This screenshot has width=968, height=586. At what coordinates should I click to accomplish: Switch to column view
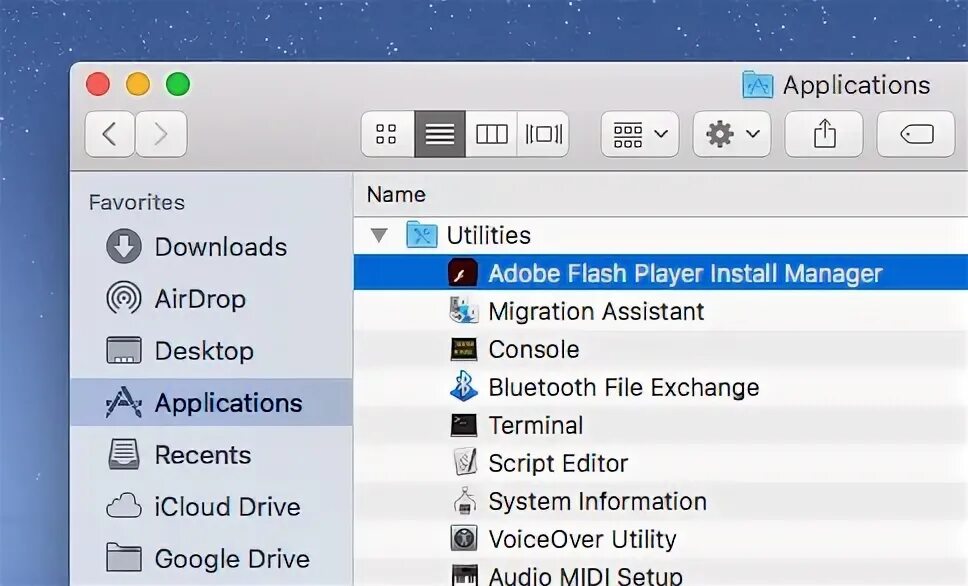491,134
